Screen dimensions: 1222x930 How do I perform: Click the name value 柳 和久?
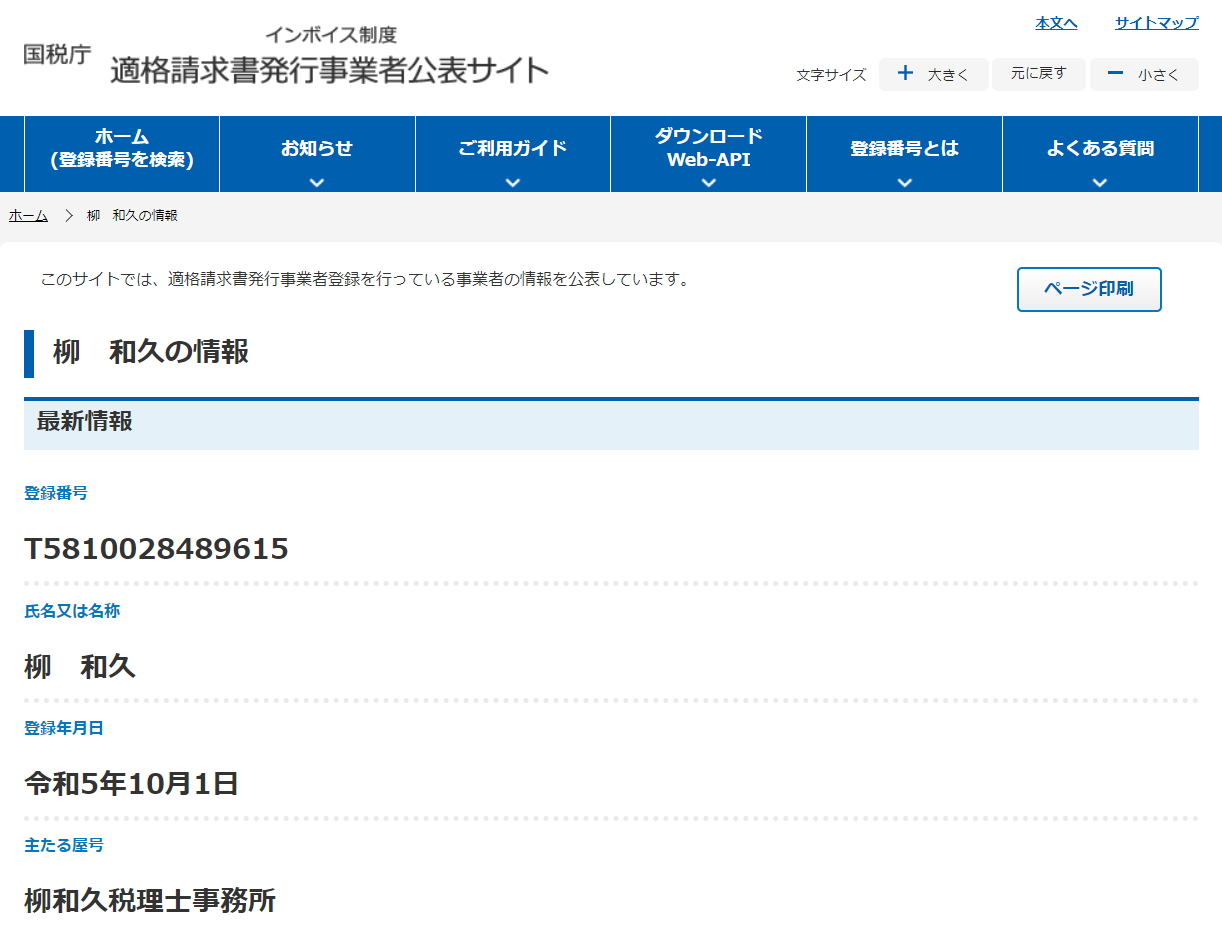80,667
